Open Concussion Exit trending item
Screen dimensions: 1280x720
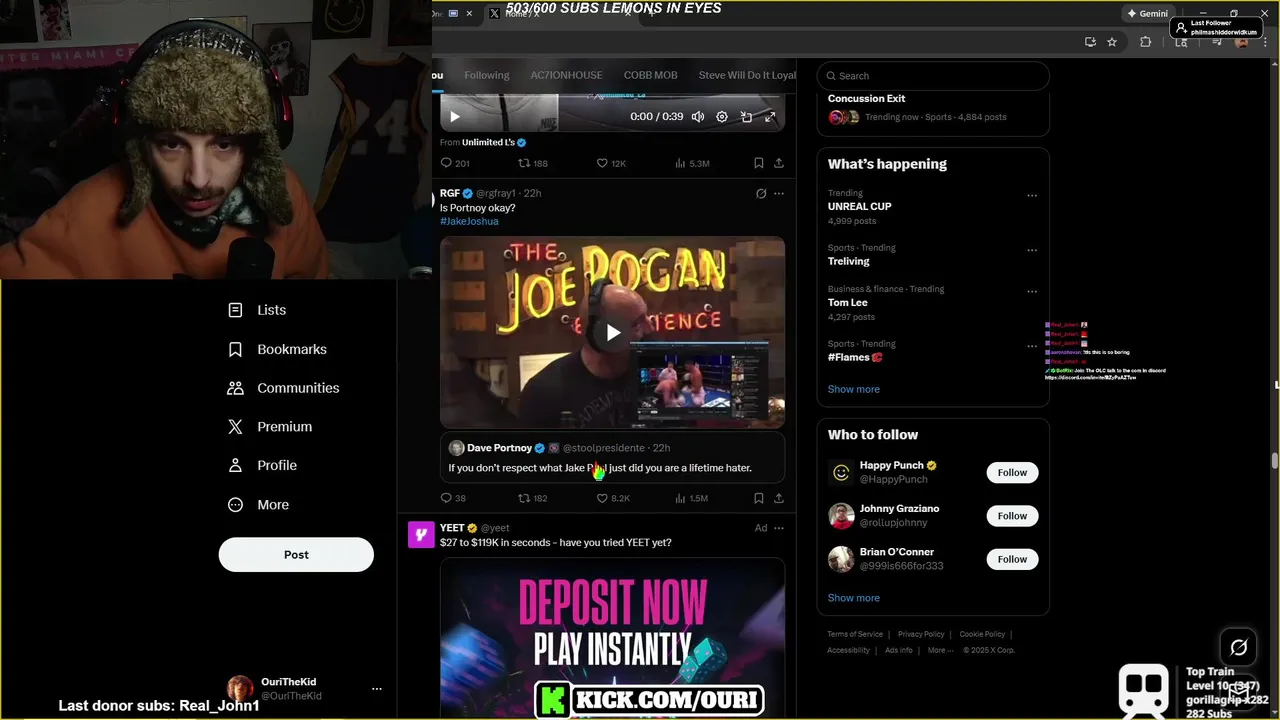(933, 108)
